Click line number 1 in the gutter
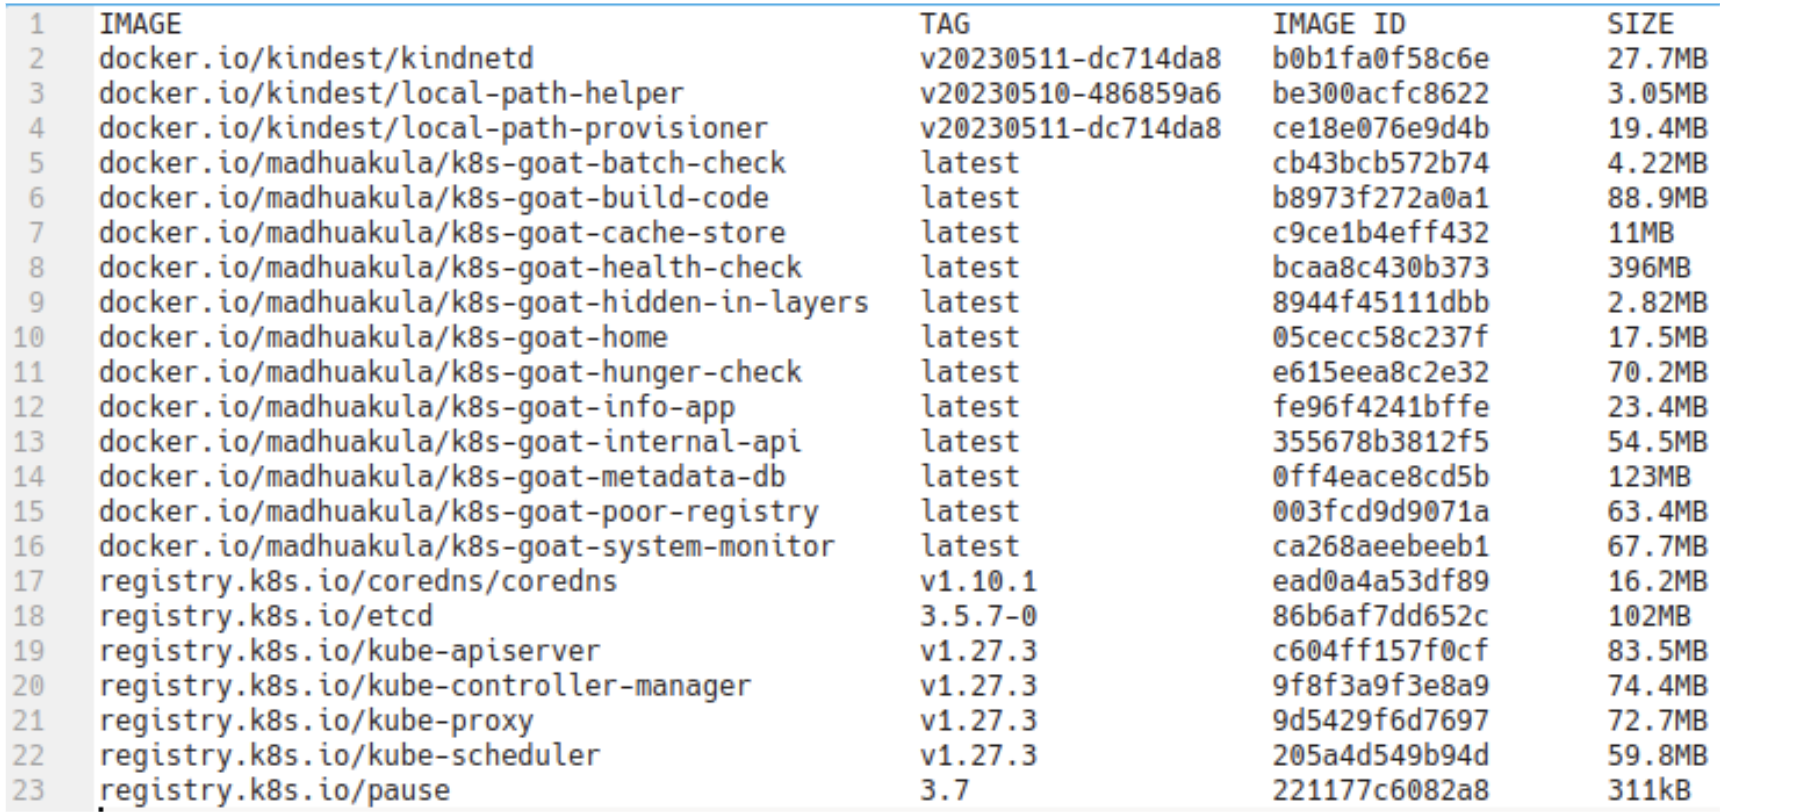 (36, 24)
